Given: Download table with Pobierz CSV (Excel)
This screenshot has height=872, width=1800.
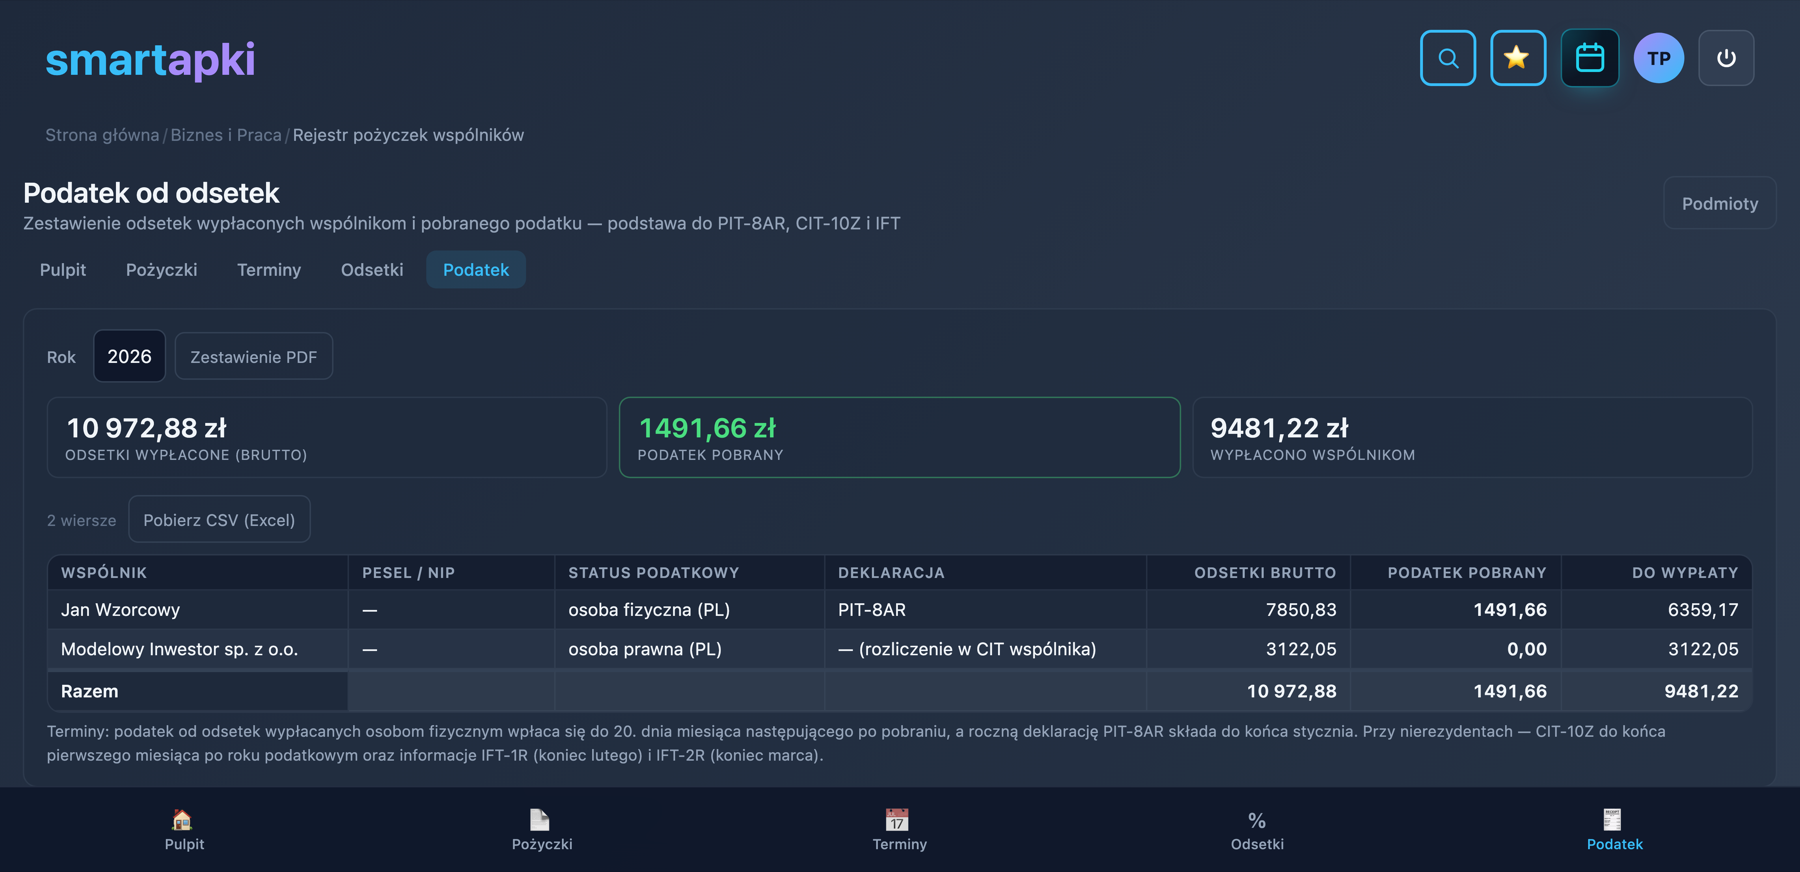Looking at the screenshot, I should tap(219, 520).
